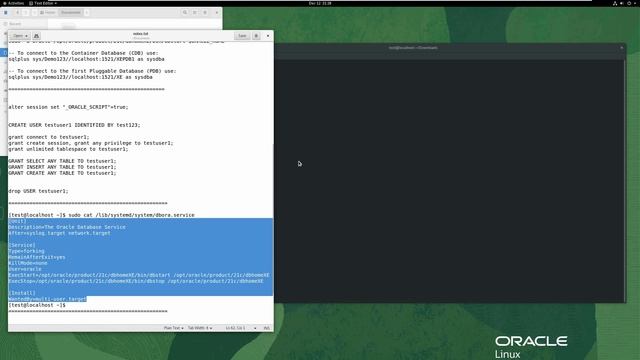The image size is (640, 360).
Task: Click Documents in Files path bar
Action: tap(71, 13)
